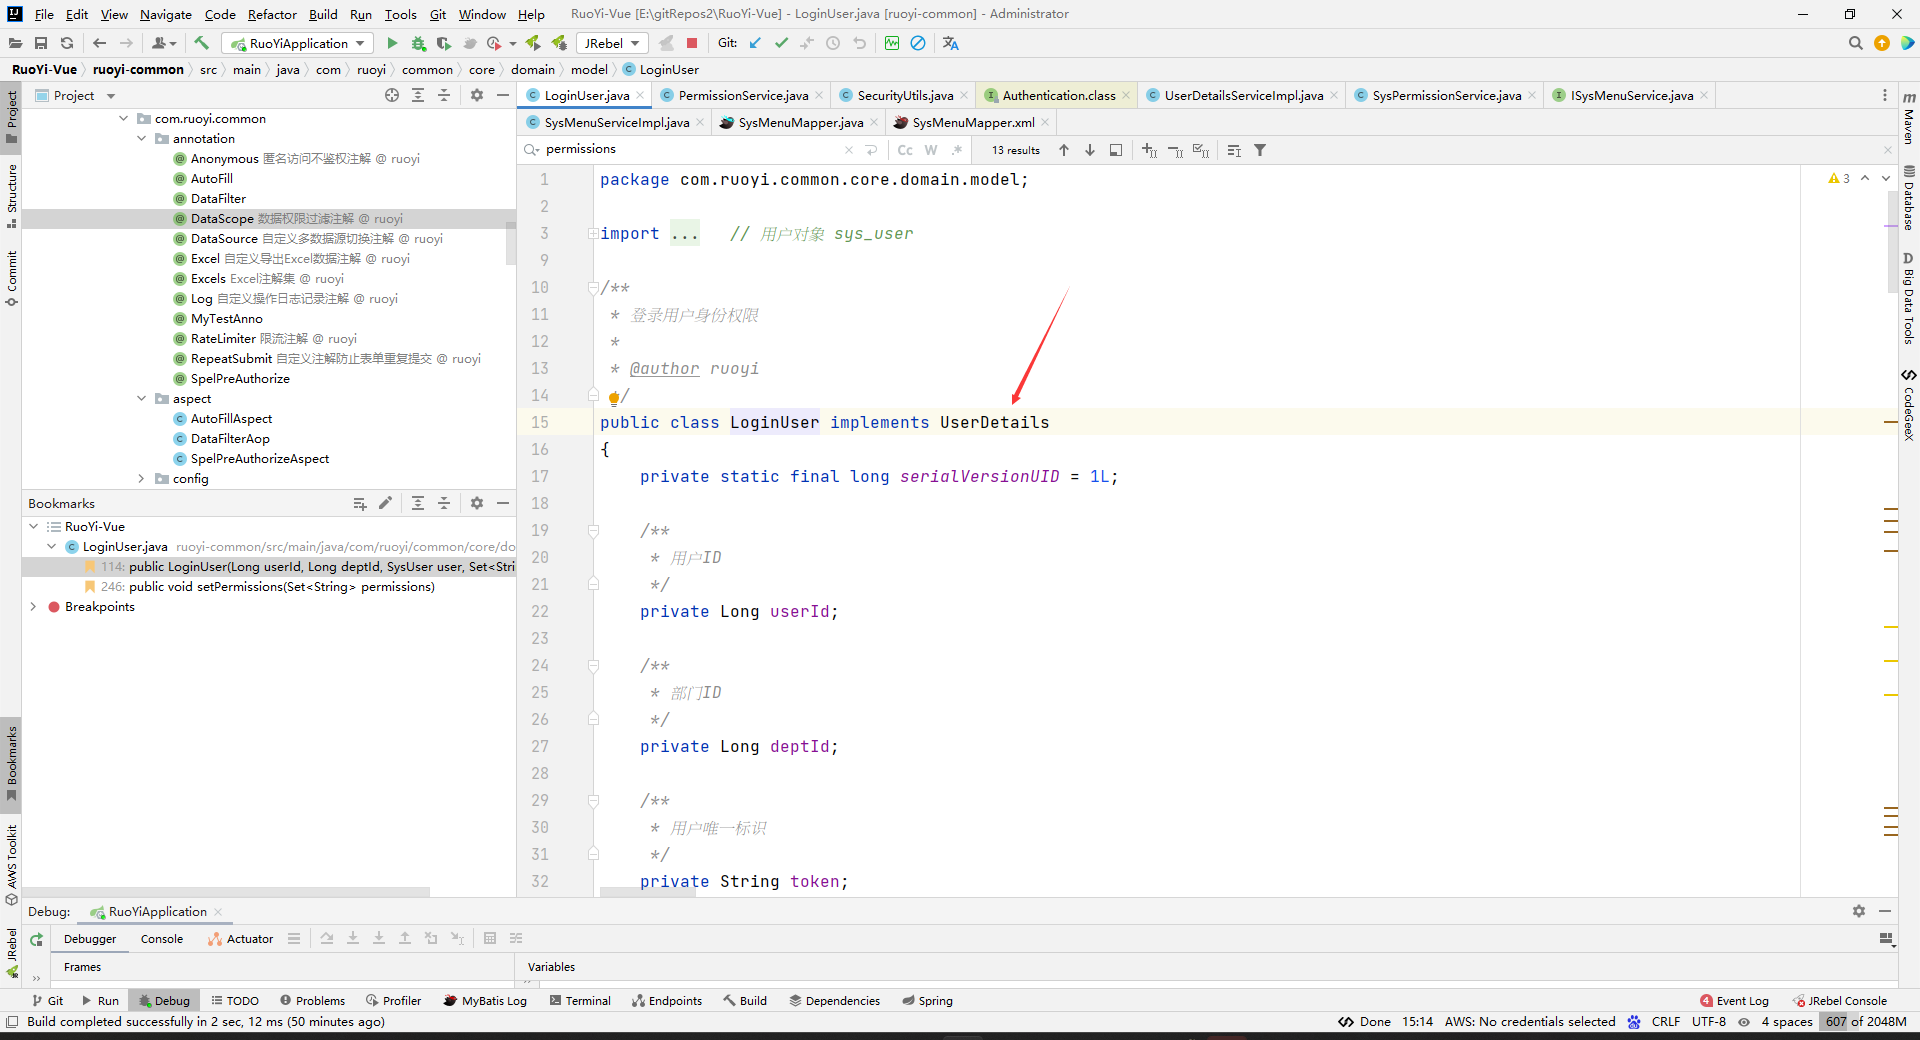Collapse the annotation package
The image size is (1920, 1040).
point(141,139)
